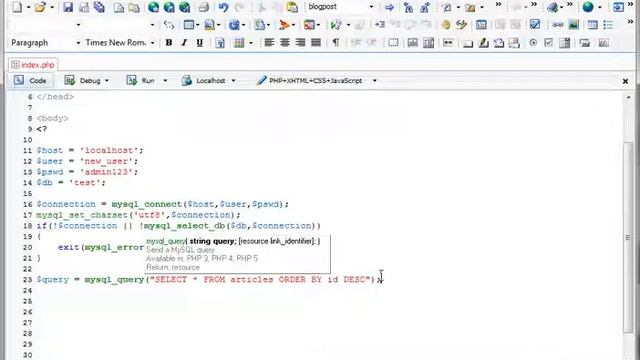This screenshot has width=640, height=360.
Task: Undo the last action
Action: [x=223, y=7]
